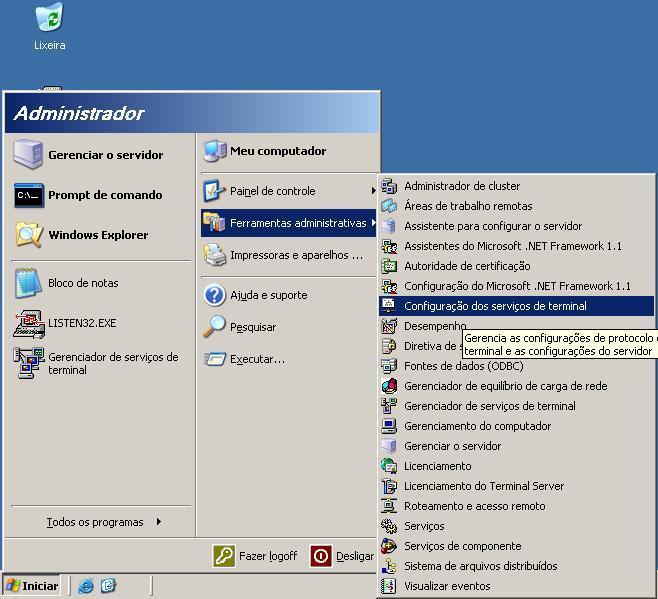Click the LISTEN32.EXE program icon
658x599 pixels.
[x=28, y=323]
